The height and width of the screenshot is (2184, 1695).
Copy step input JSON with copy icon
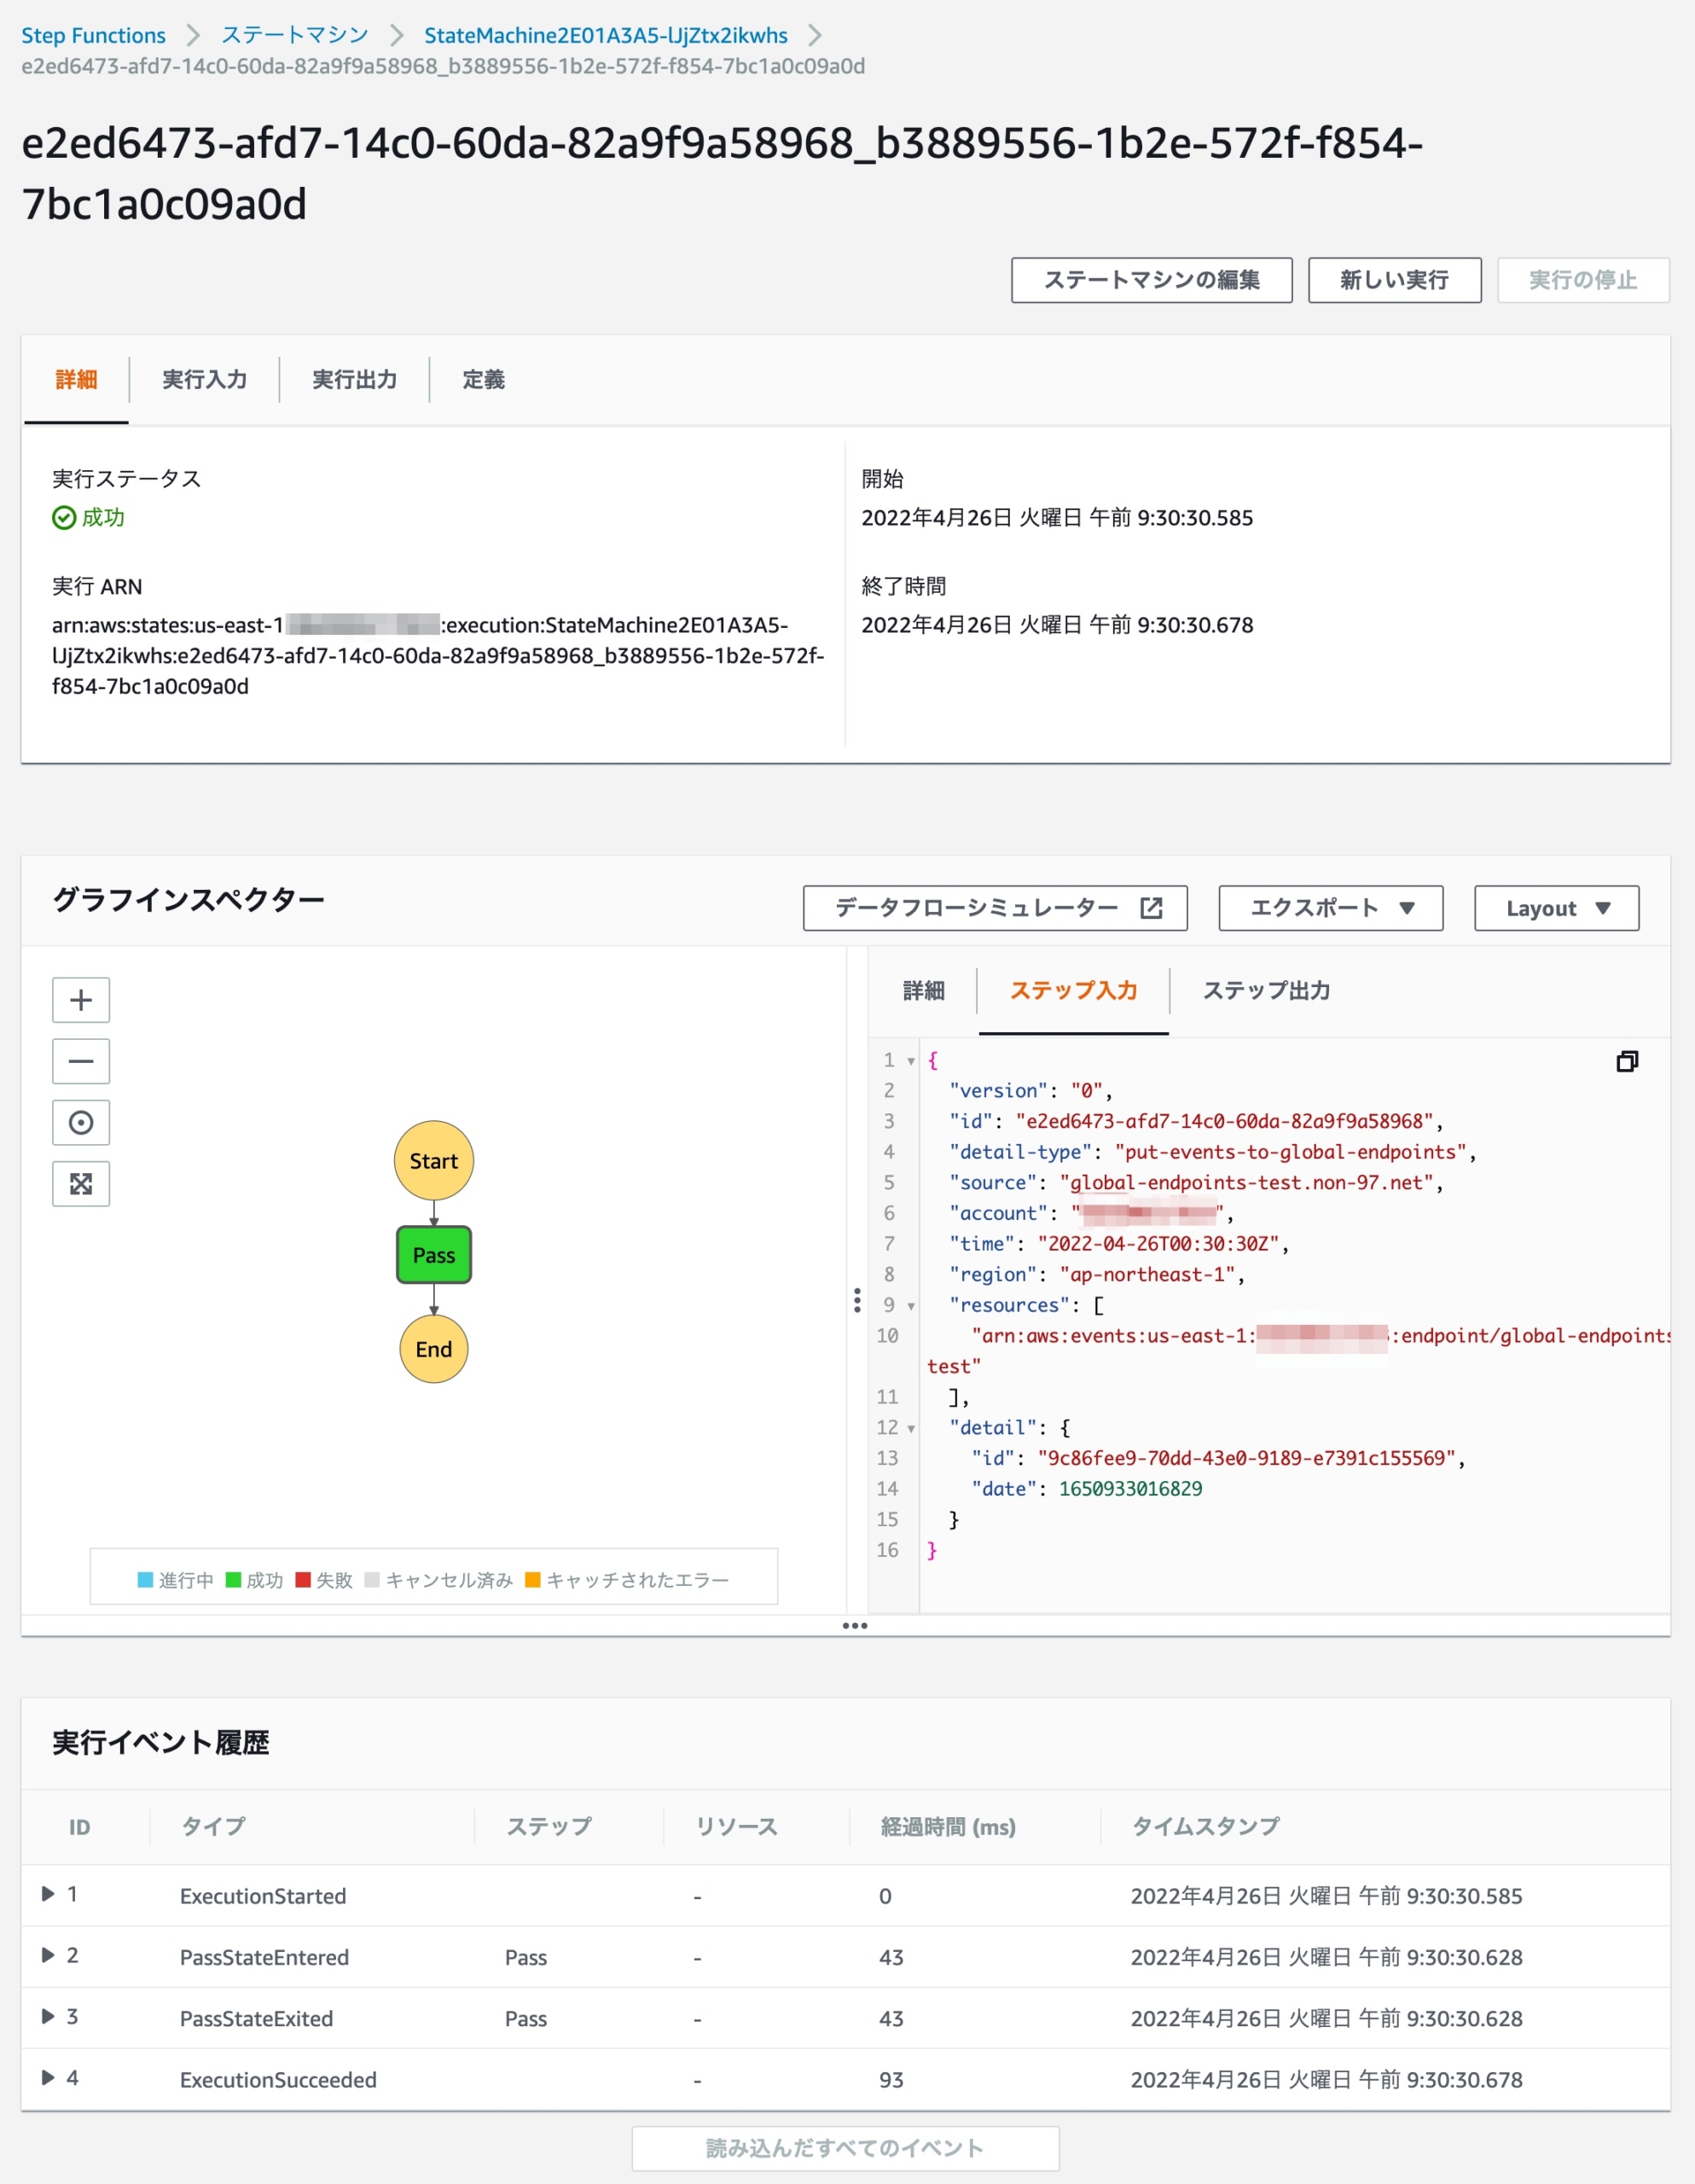click(1627, 1061)
